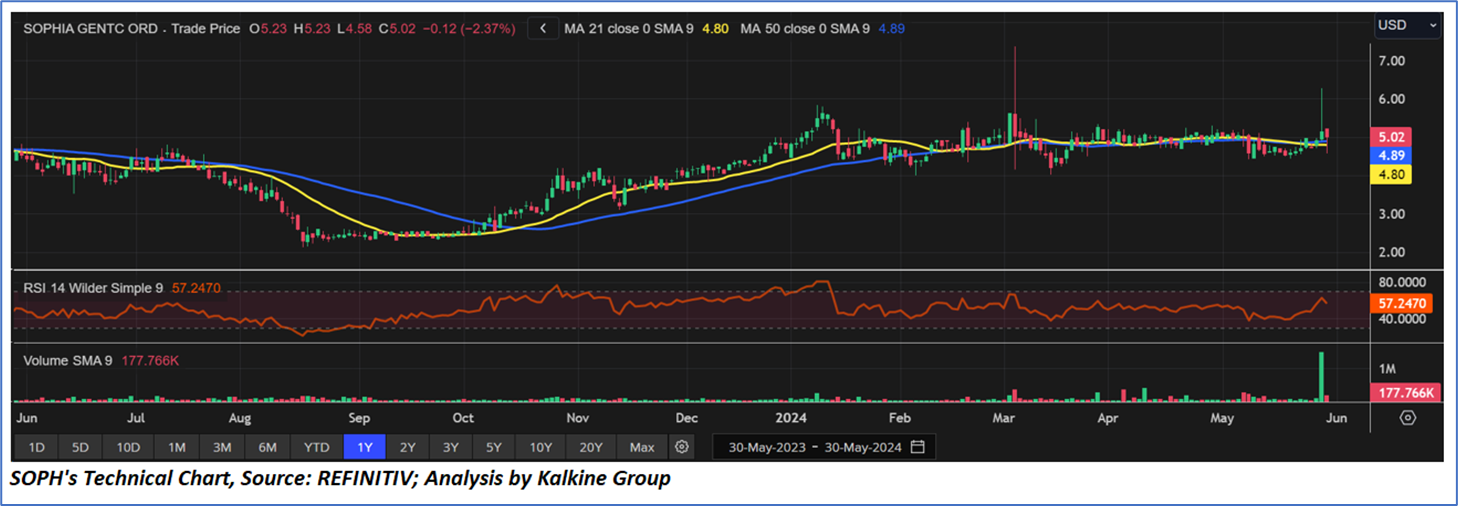Open the time range settings gear

(x=682, y=447)
